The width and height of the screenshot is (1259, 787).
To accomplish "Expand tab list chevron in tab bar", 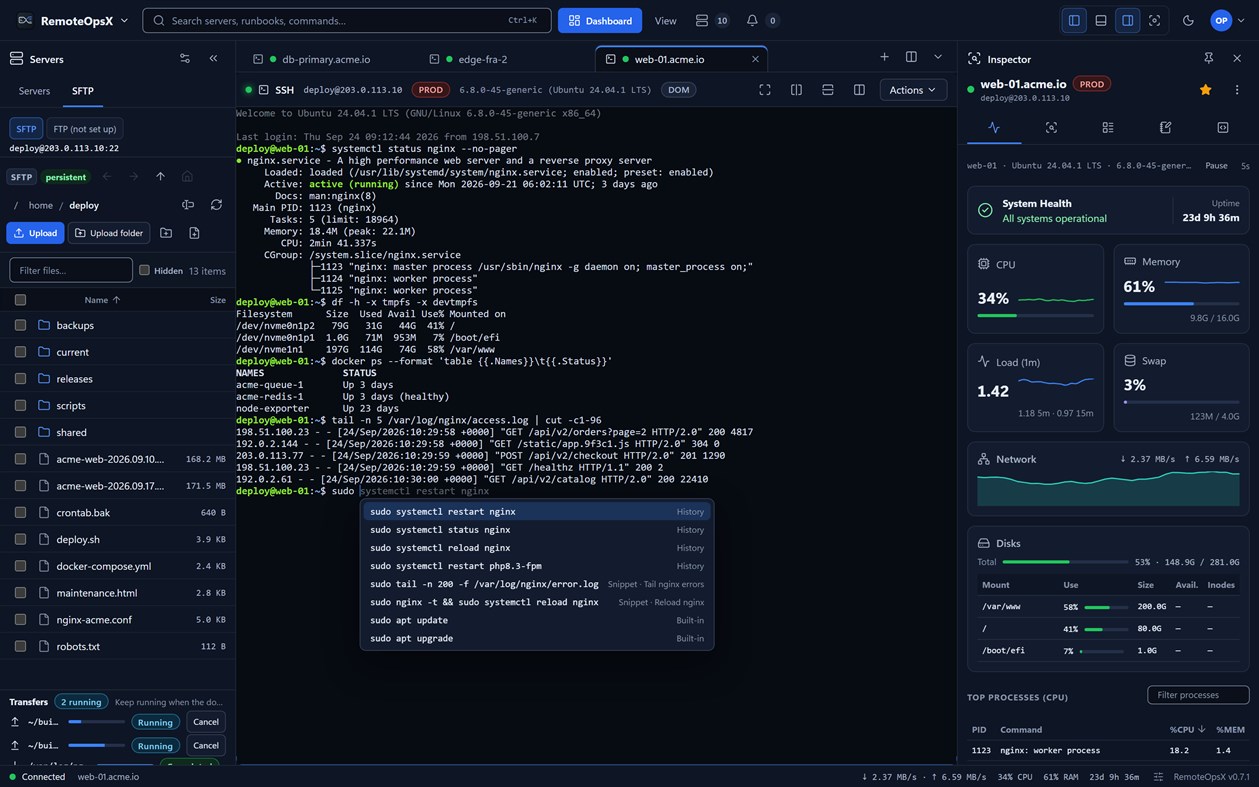I will point(938,57).
